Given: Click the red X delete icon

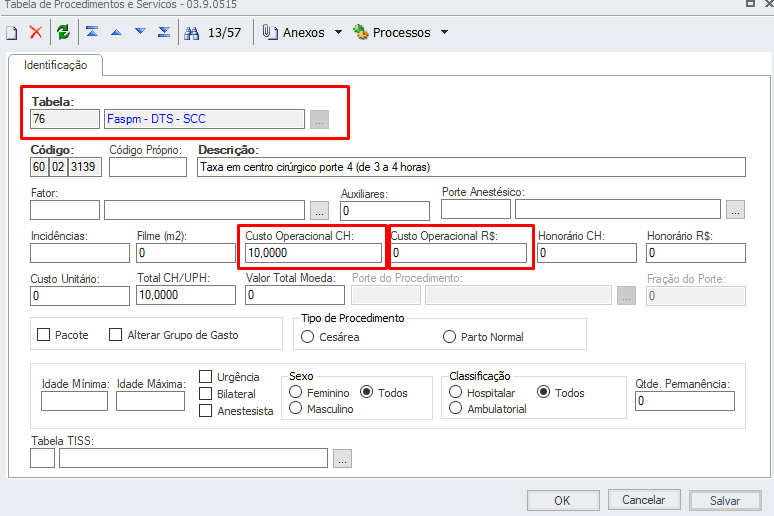Looking at the screenshot, I should pos(36,33).
